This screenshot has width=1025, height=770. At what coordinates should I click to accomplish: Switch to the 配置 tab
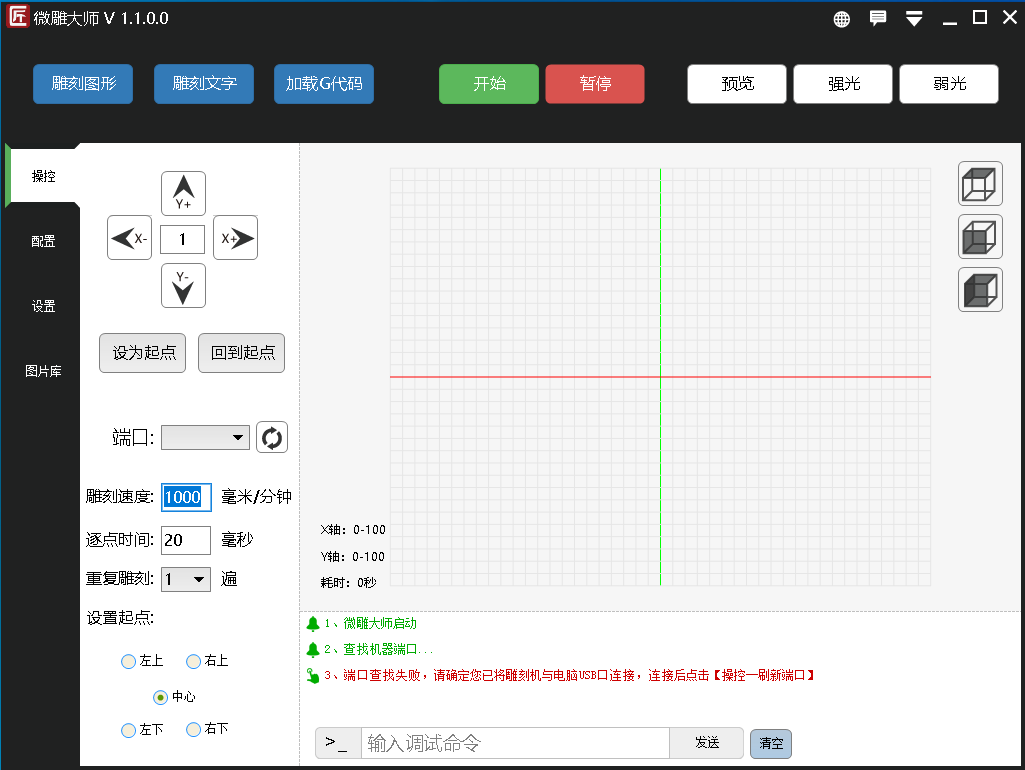pos(43,241)
